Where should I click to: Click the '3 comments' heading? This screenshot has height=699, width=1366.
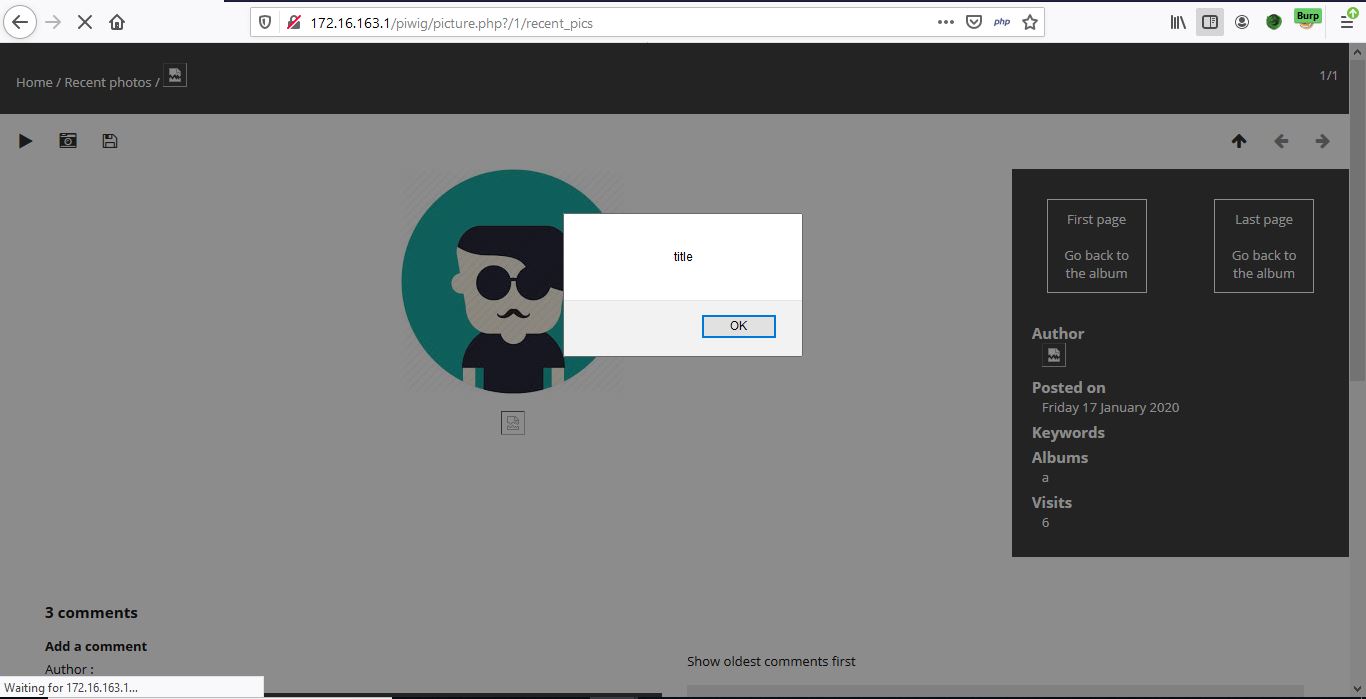pyautogui.click(x=91, y=613)
